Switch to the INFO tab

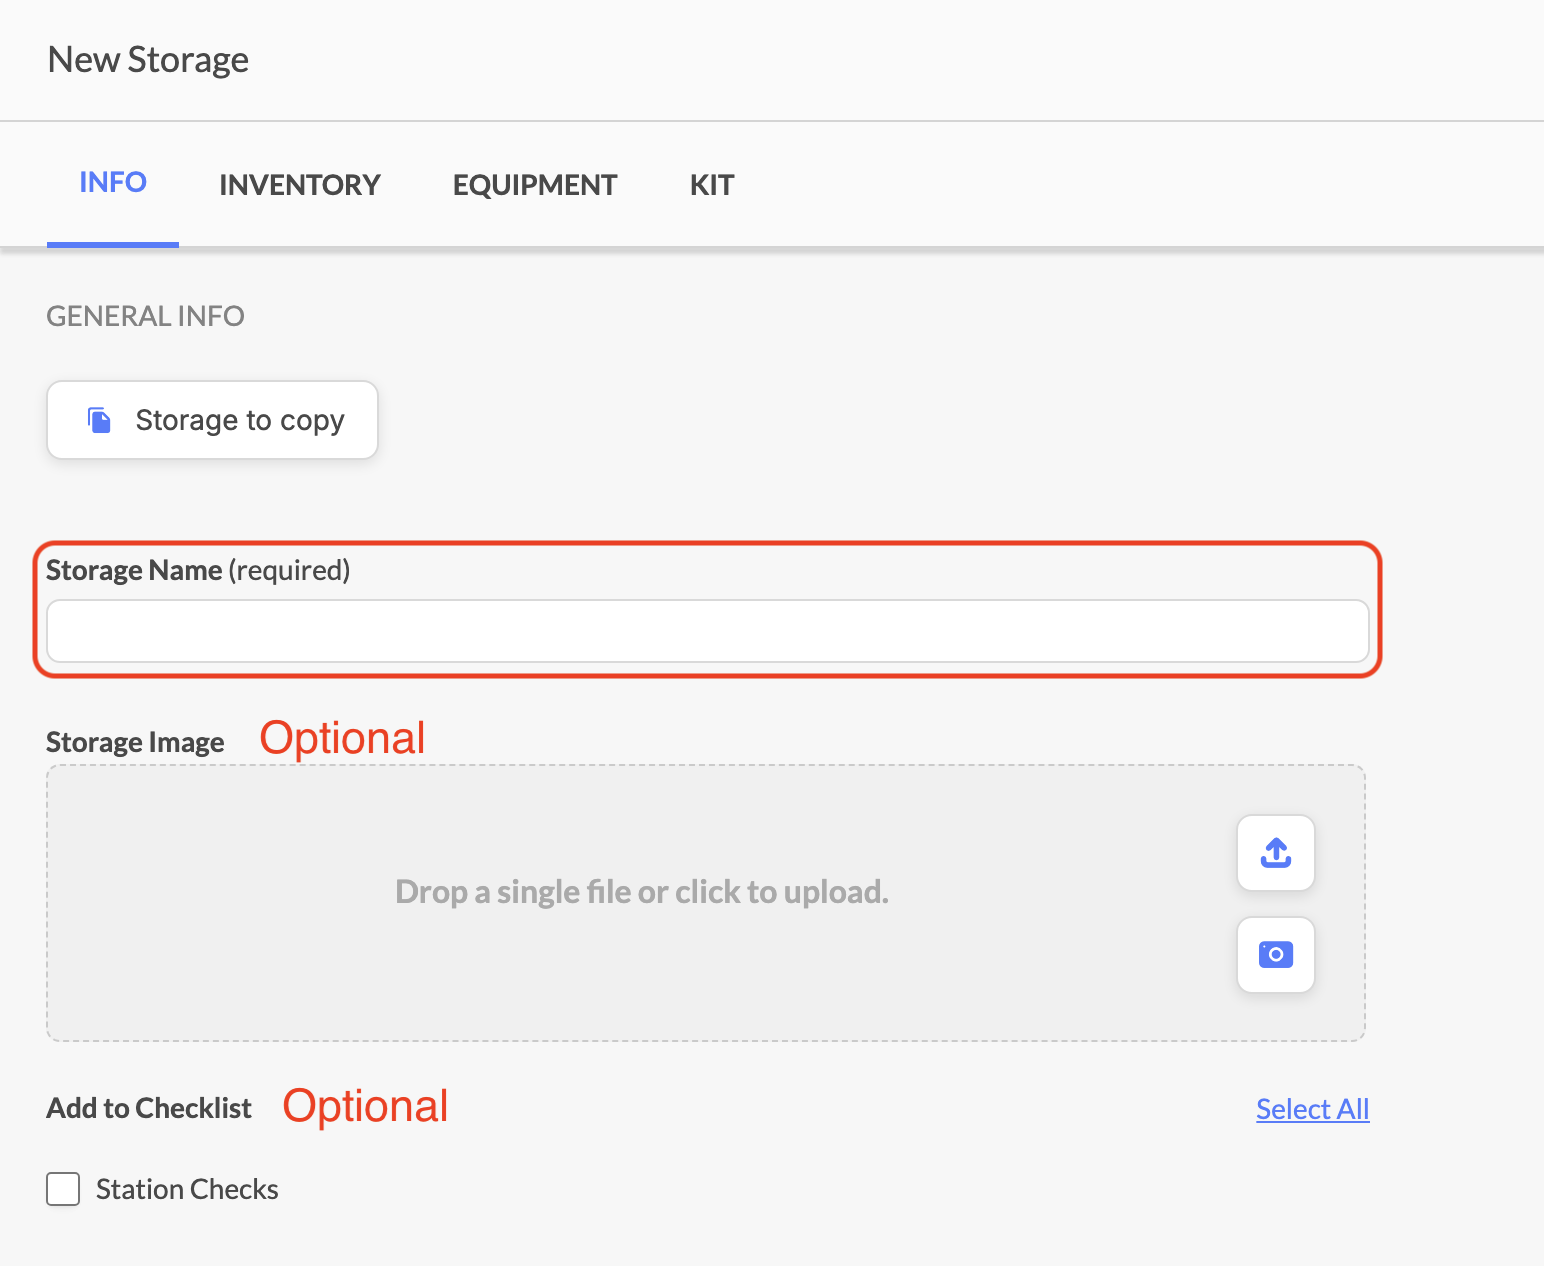[113, 183]
